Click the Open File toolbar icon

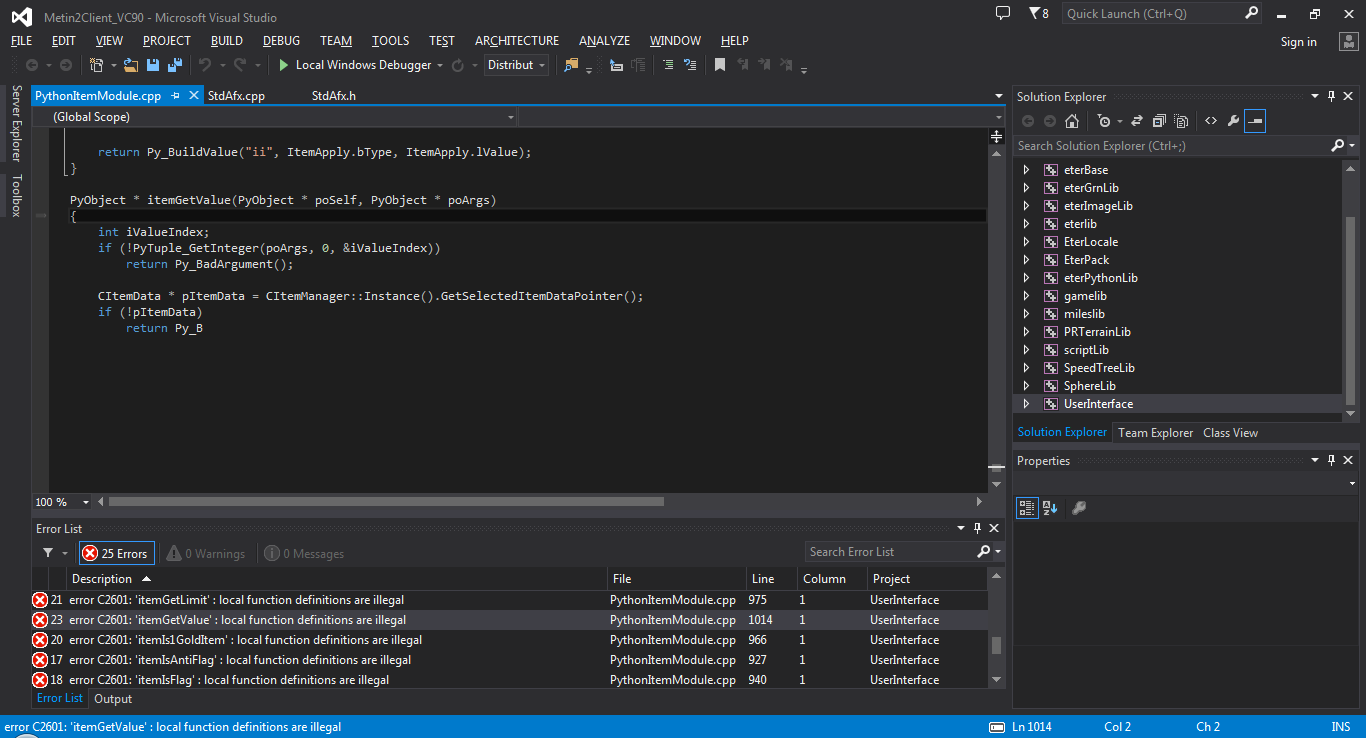click(131, 65)
